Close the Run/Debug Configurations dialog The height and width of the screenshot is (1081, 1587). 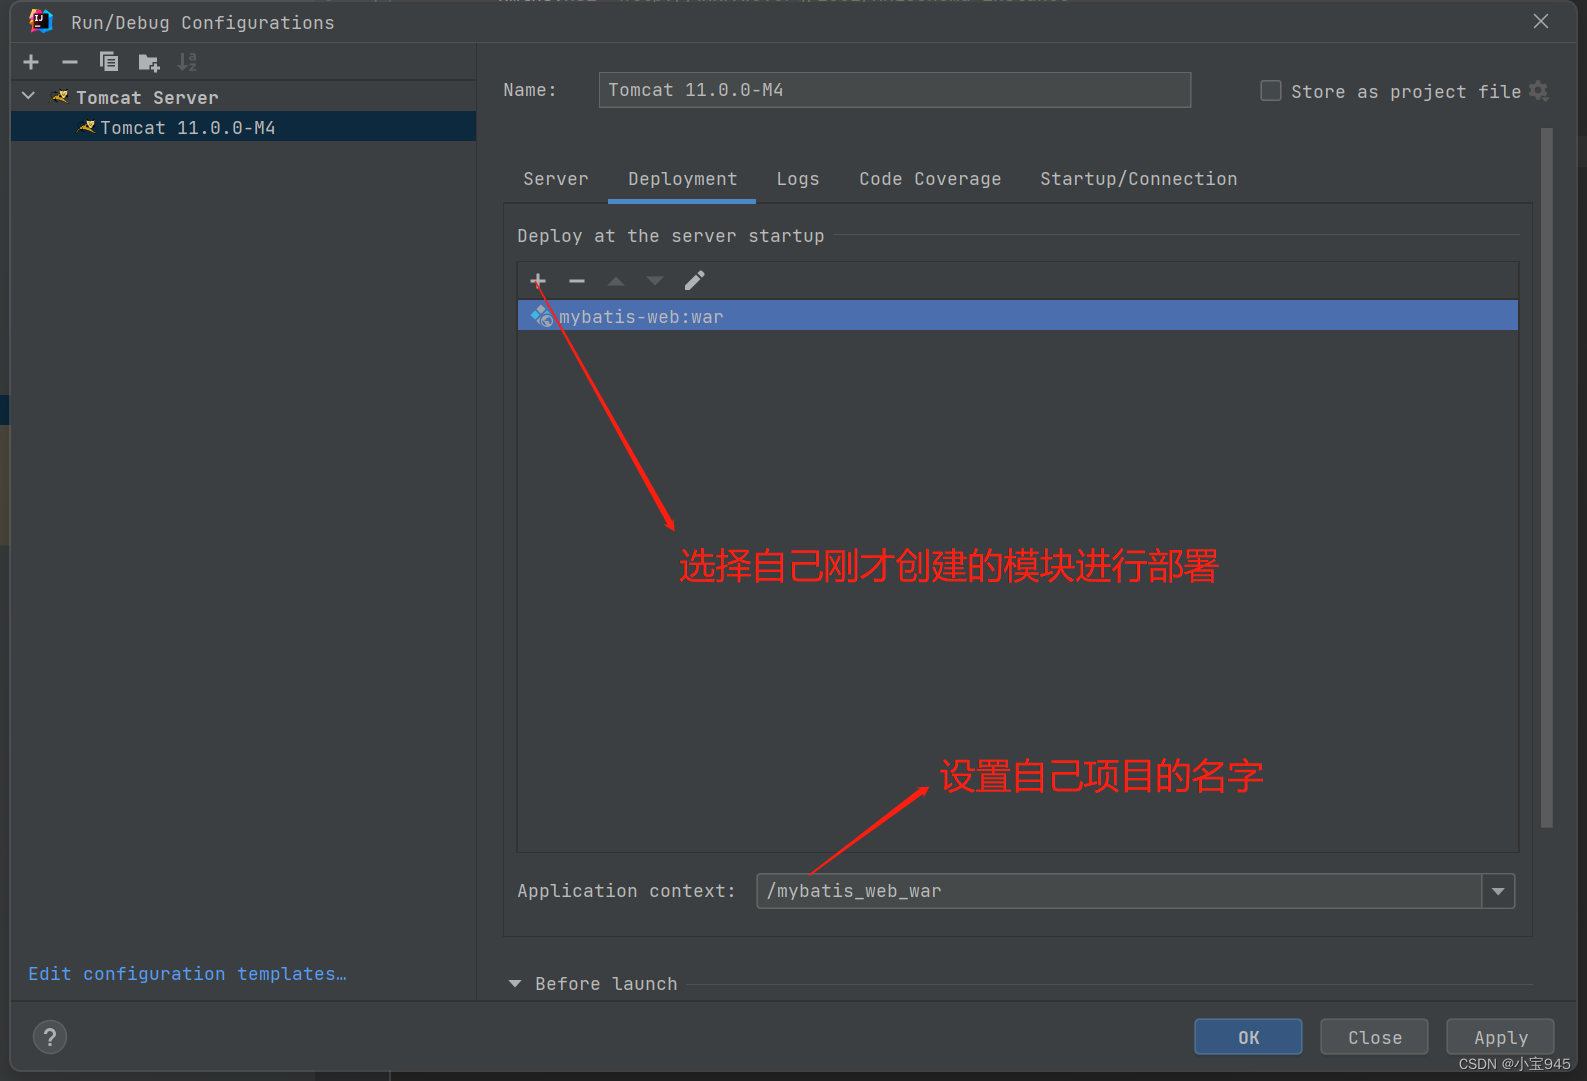tap(1541, 21)
